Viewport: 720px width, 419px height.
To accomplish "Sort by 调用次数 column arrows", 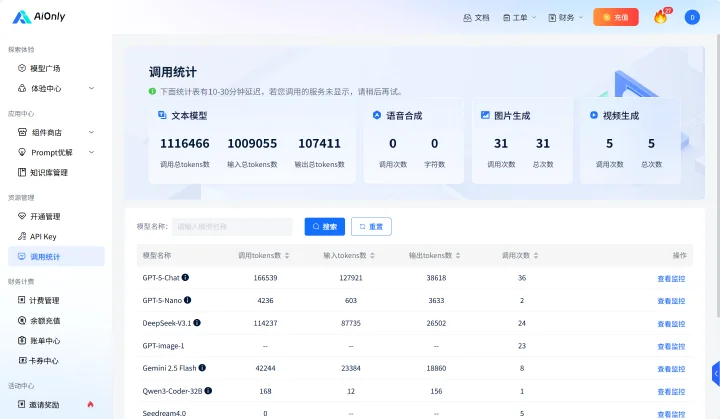I will 536,255.
